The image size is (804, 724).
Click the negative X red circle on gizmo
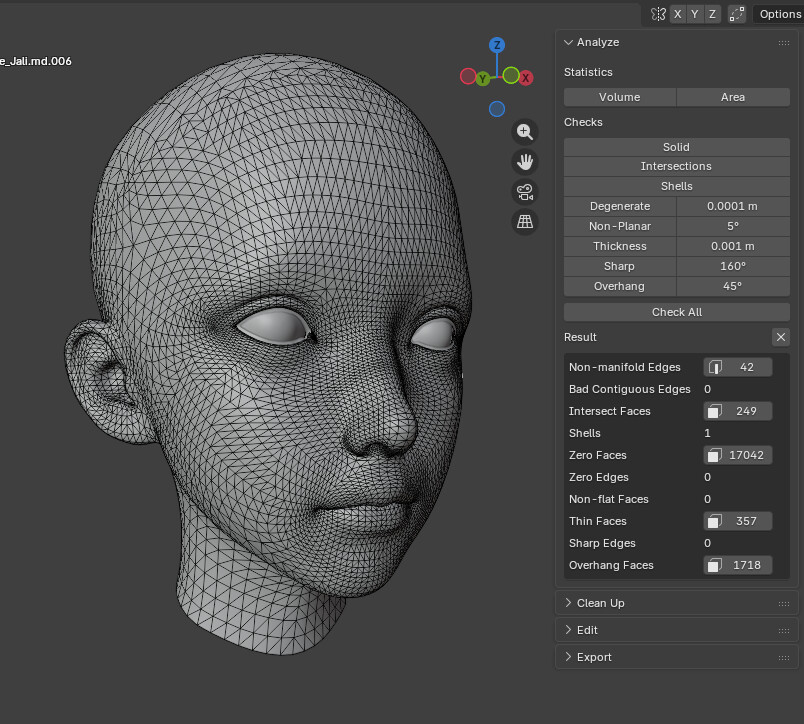[468, 76]
